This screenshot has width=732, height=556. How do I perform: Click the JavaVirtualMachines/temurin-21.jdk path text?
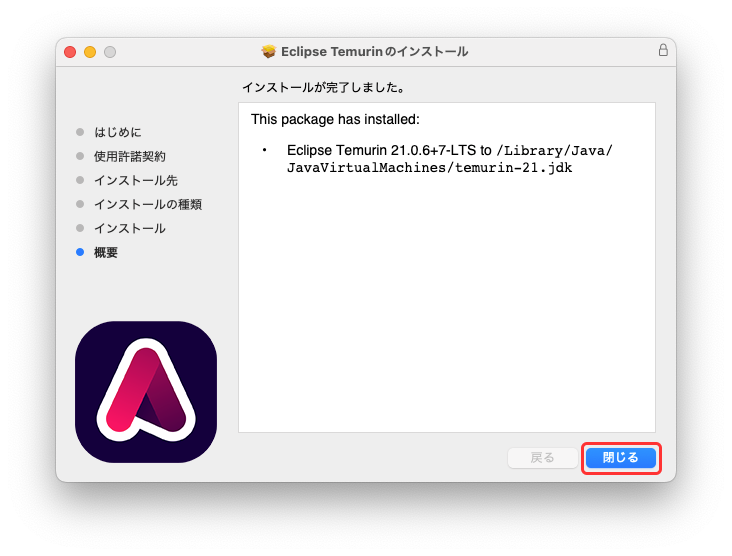[x=429, y=168]
